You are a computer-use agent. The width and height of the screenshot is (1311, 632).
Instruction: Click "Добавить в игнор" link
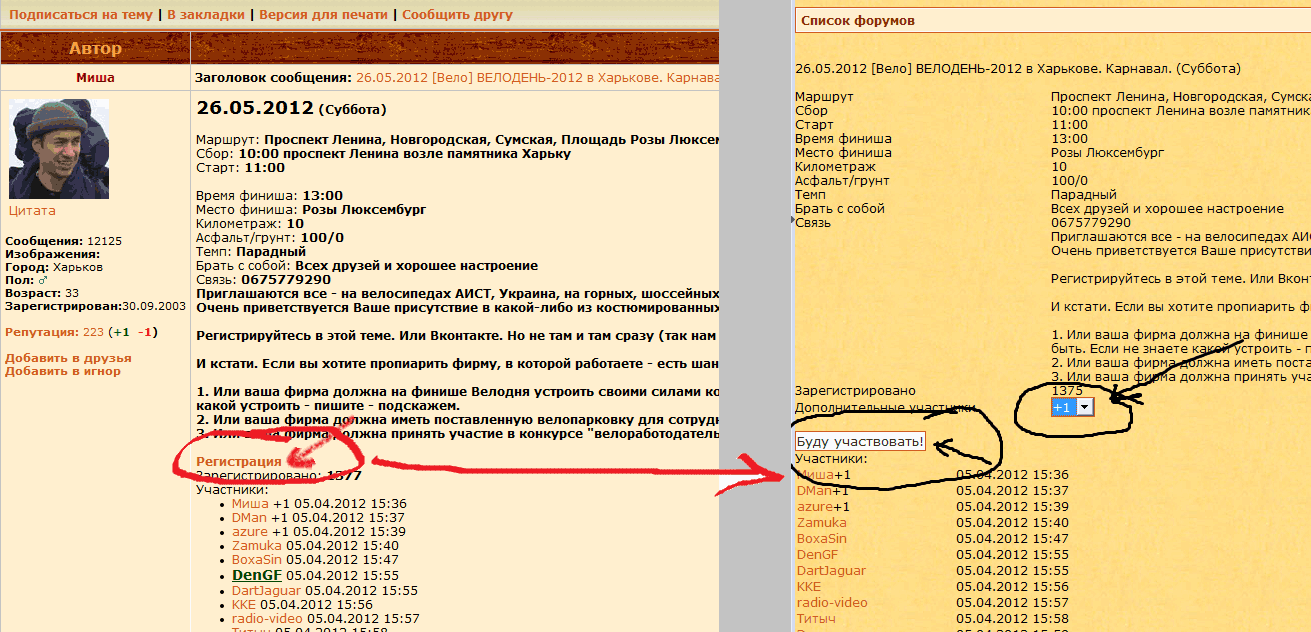(x=63, y=371)
